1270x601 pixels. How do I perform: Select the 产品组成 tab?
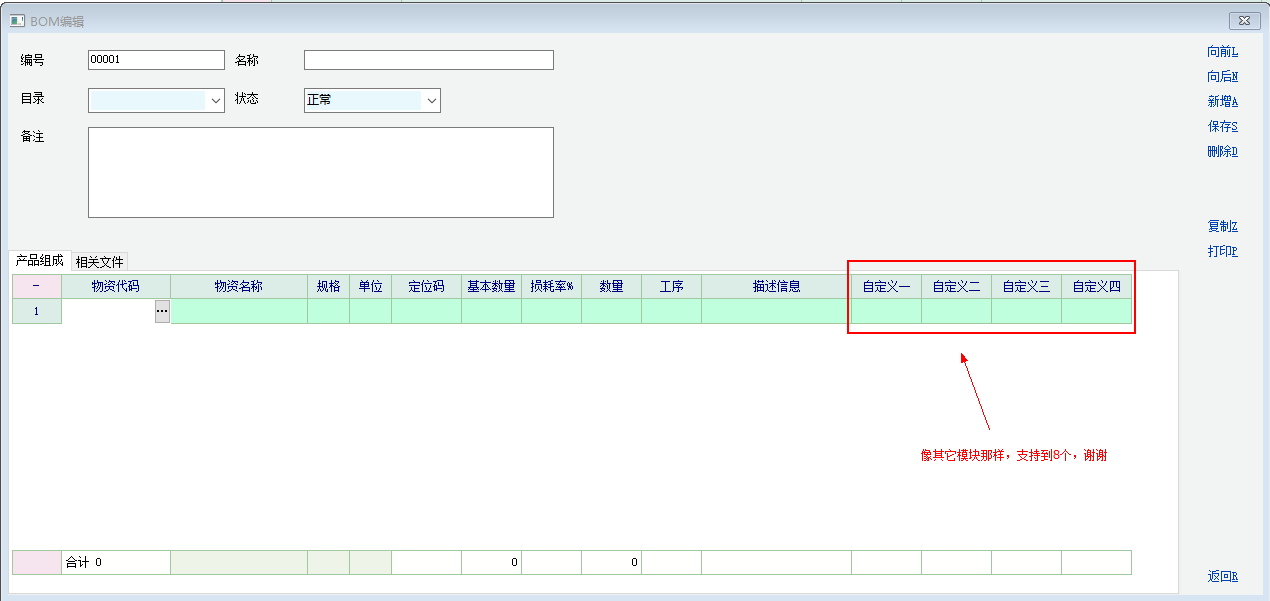[39, 260]
